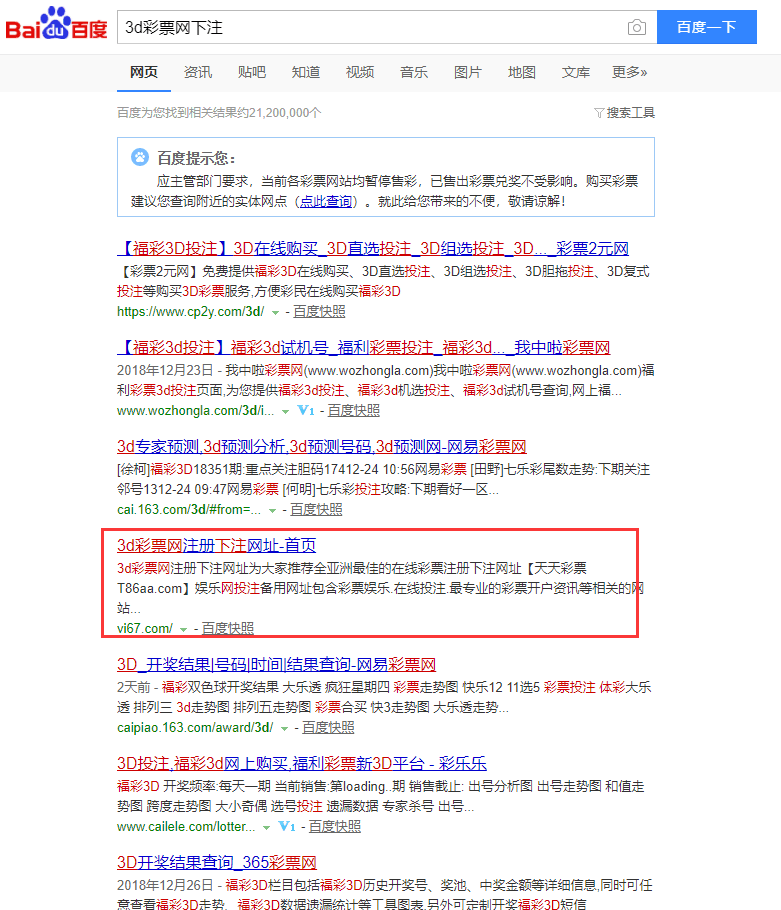
Task: Open the 3d彩票网注册下注网址-首页 result
Action: (x=216, y=545)
